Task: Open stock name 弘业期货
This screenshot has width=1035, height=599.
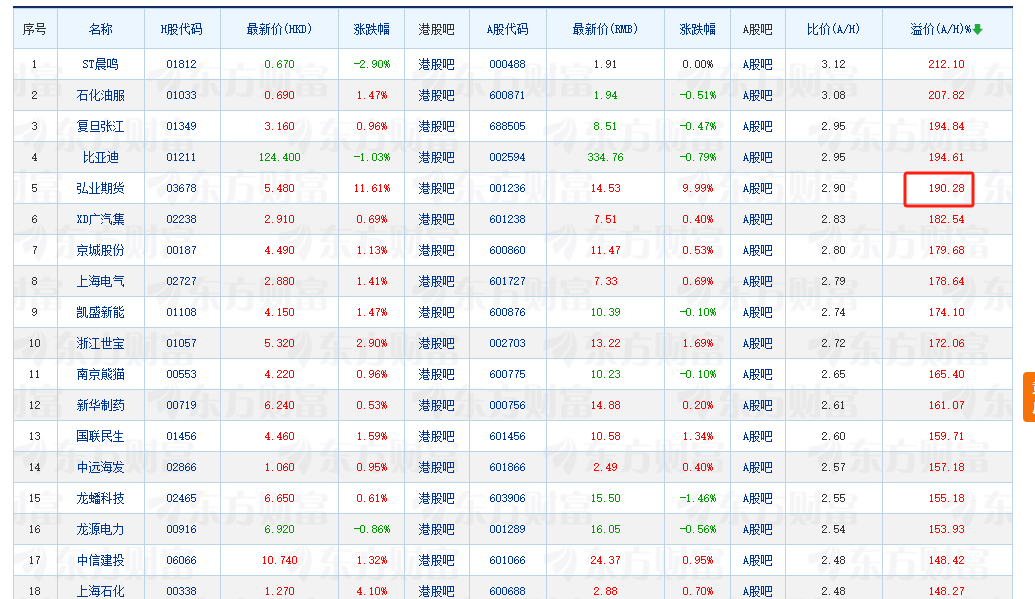Action: 100,188
